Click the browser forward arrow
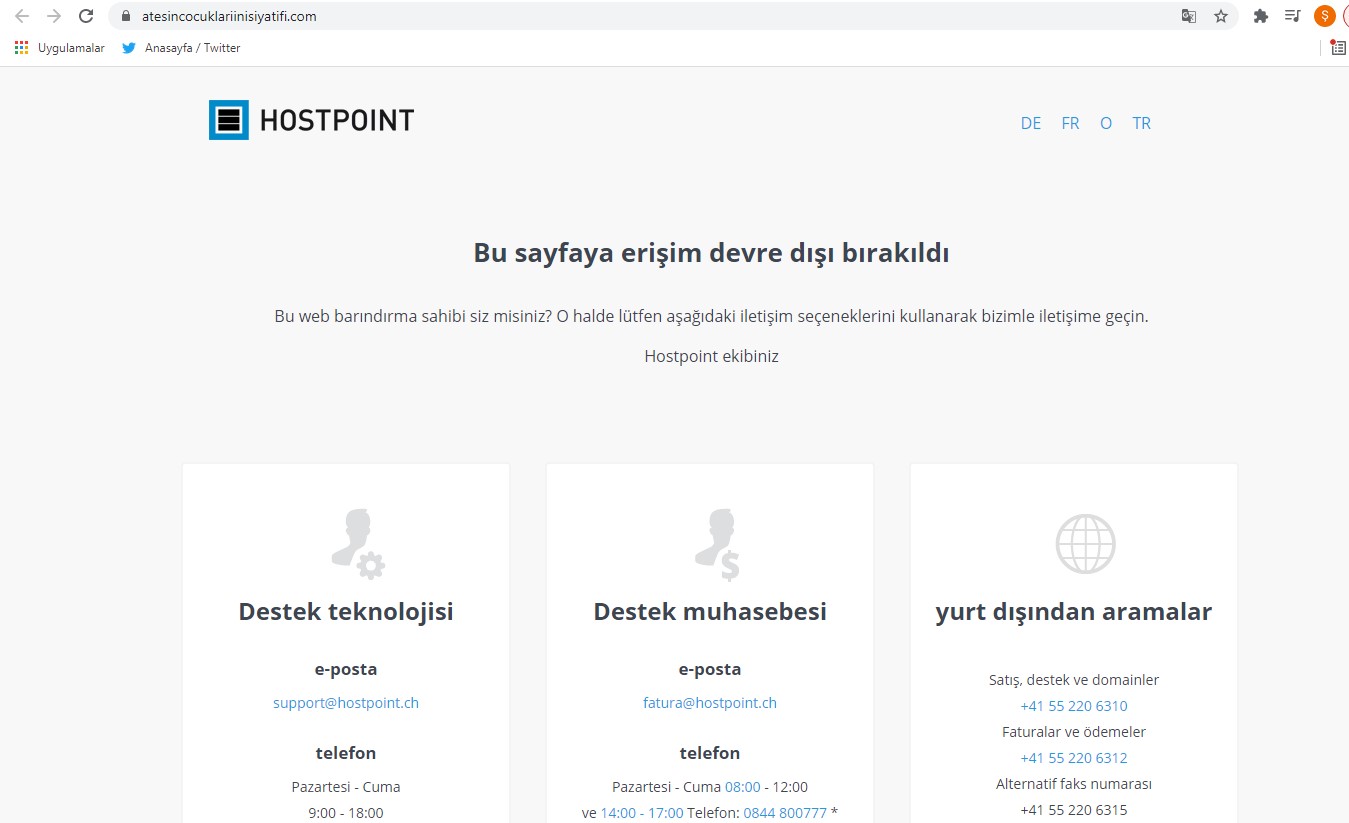This screenshot has height=823, width=1349. [x=54, y=16]
